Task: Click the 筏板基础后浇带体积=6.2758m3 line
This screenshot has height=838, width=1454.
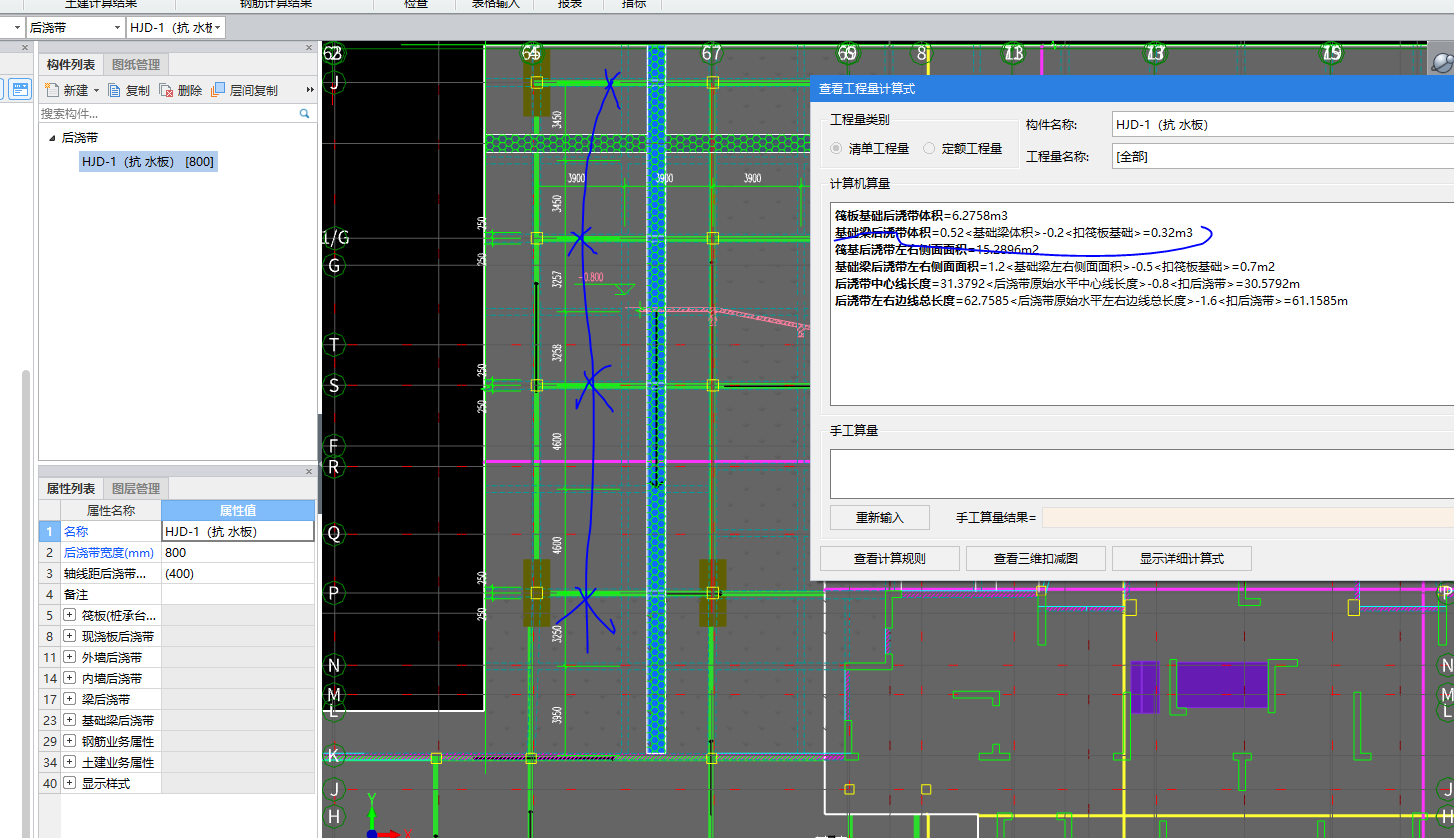Action: coord(921,215)
